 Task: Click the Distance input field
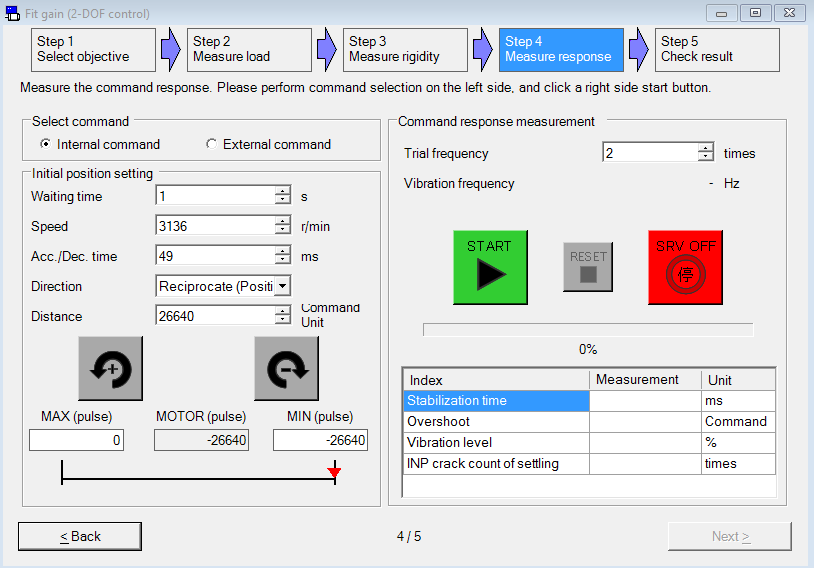click(215, 316)
